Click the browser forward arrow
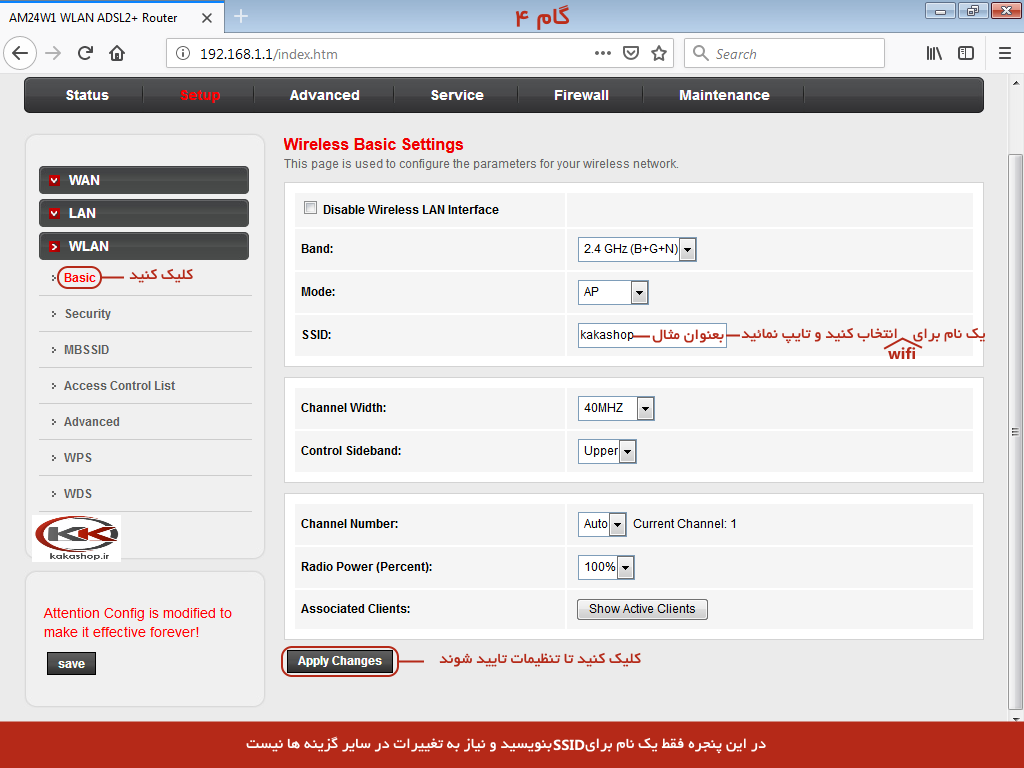Image resolution: width=1024 pixels, height=768 pixels. tap(53, 53)
